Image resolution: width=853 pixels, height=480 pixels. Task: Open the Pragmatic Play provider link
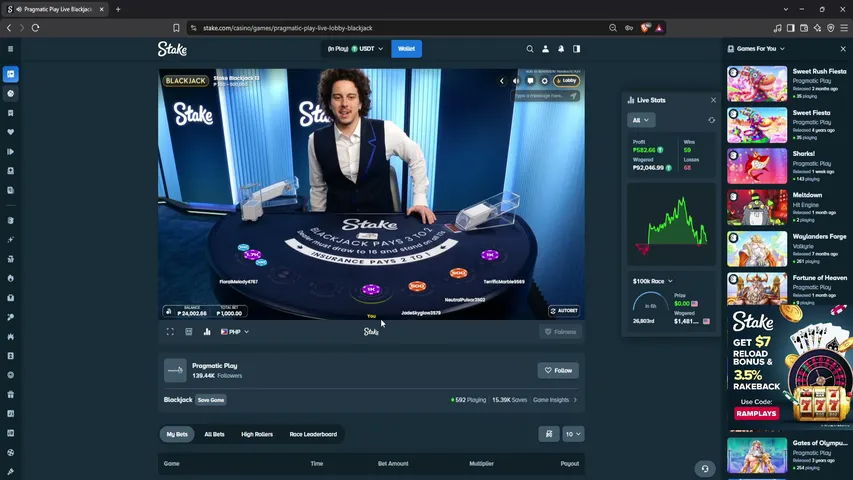click(x=214, y=366)
